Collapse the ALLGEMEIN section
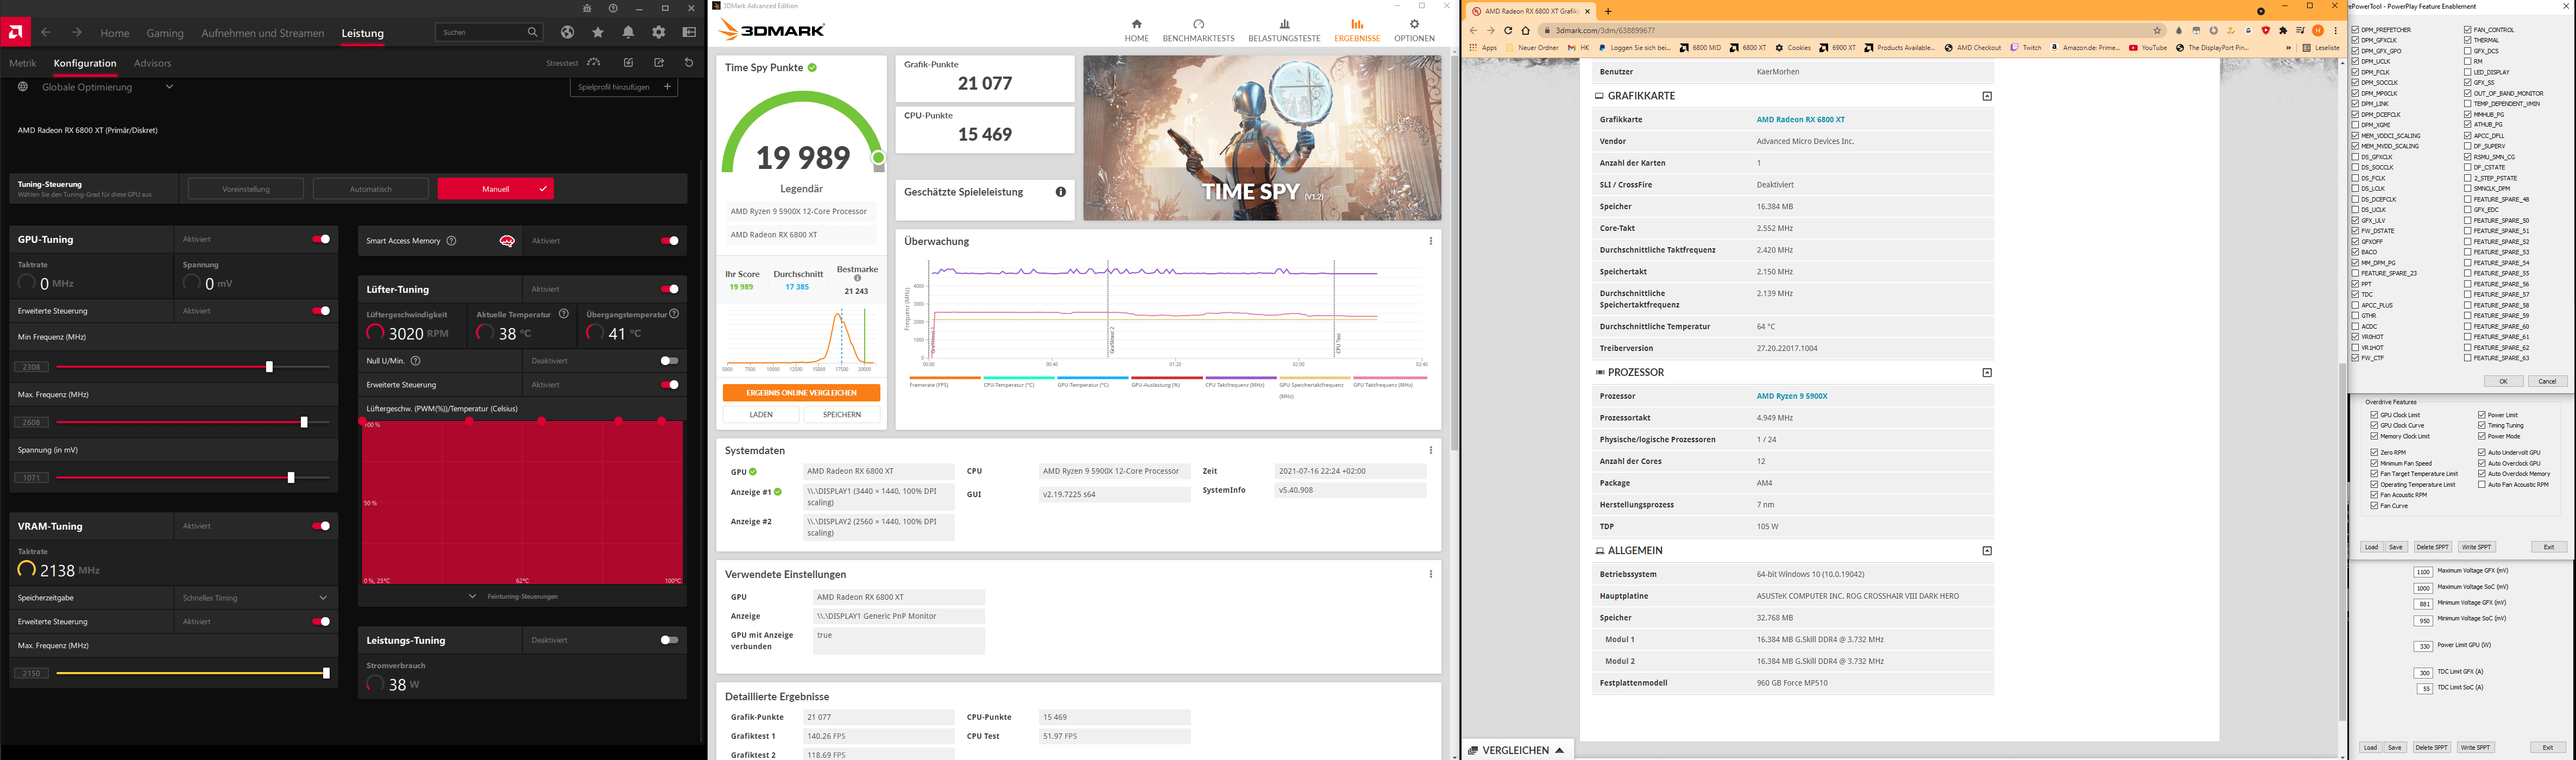 pos(1987,551)
